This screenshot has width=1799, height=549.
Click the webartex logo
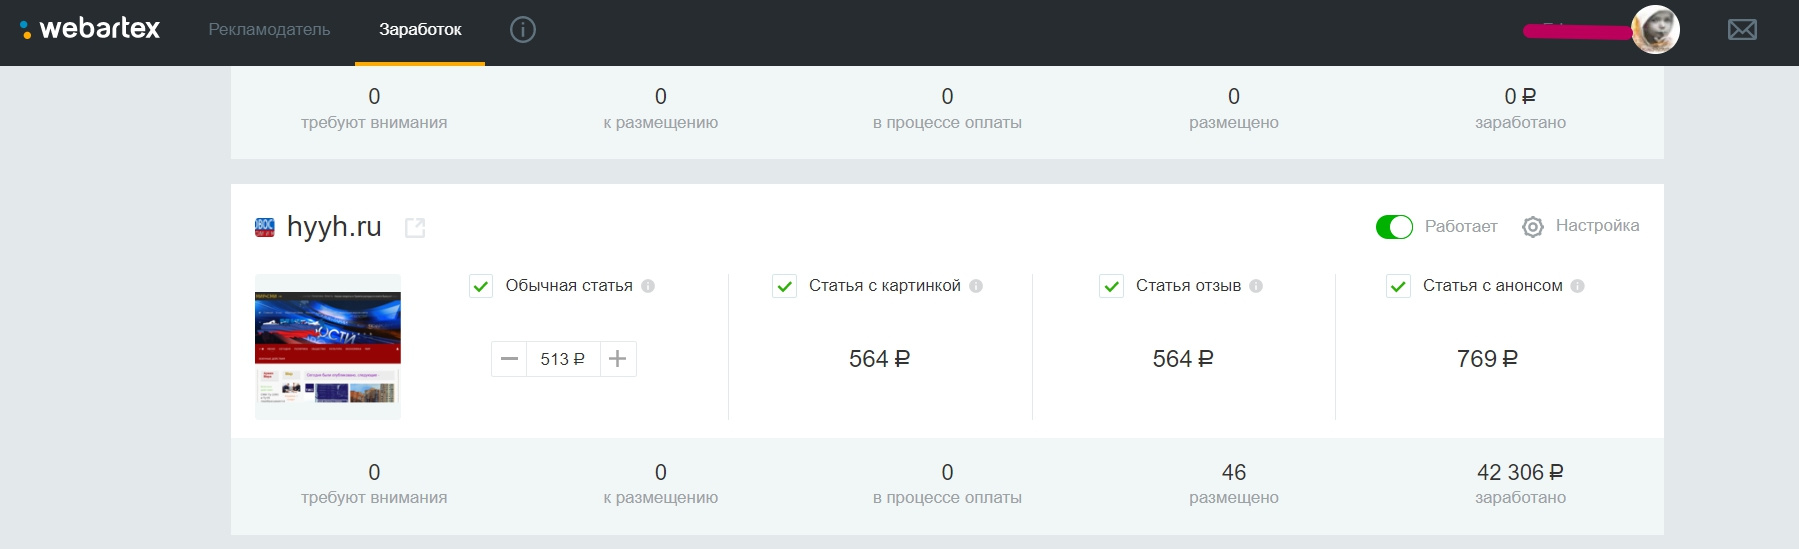(90, 29)
